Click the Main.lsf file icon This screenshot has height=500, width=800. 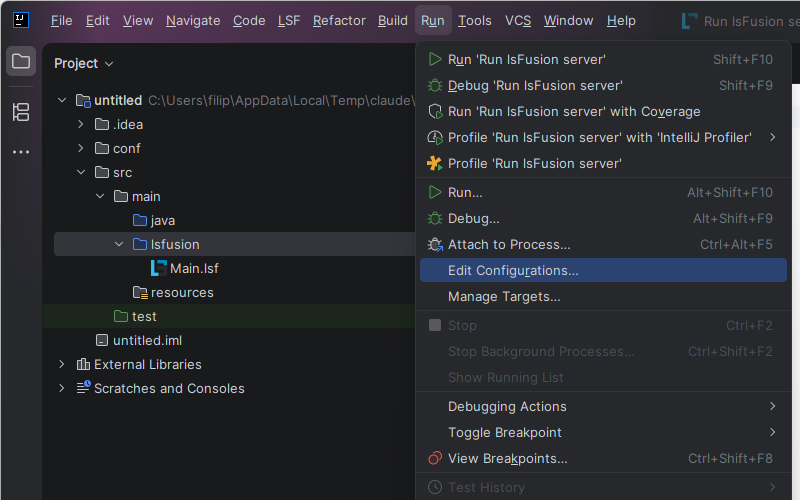click(159, 268)
